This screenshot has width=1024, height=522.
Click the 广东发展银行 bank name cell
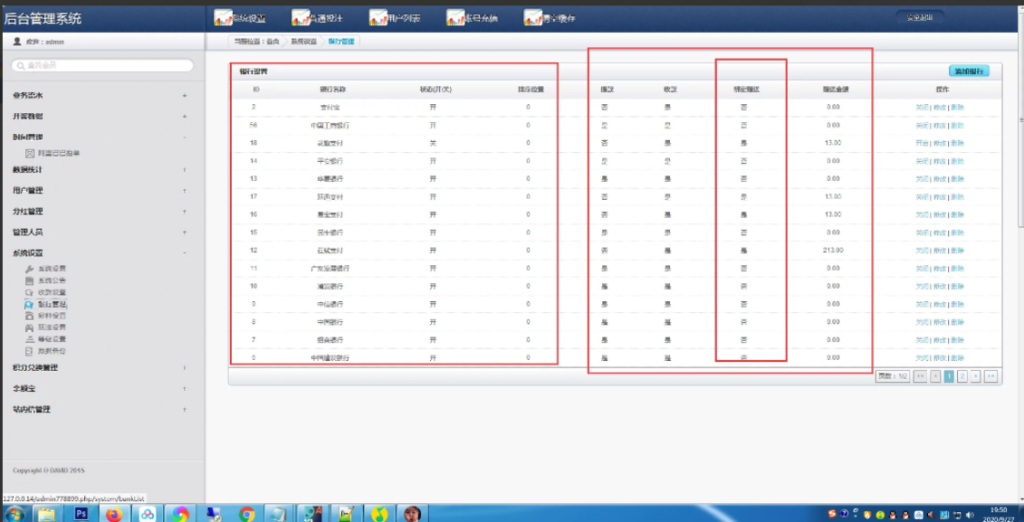click(x=328, y=268)
